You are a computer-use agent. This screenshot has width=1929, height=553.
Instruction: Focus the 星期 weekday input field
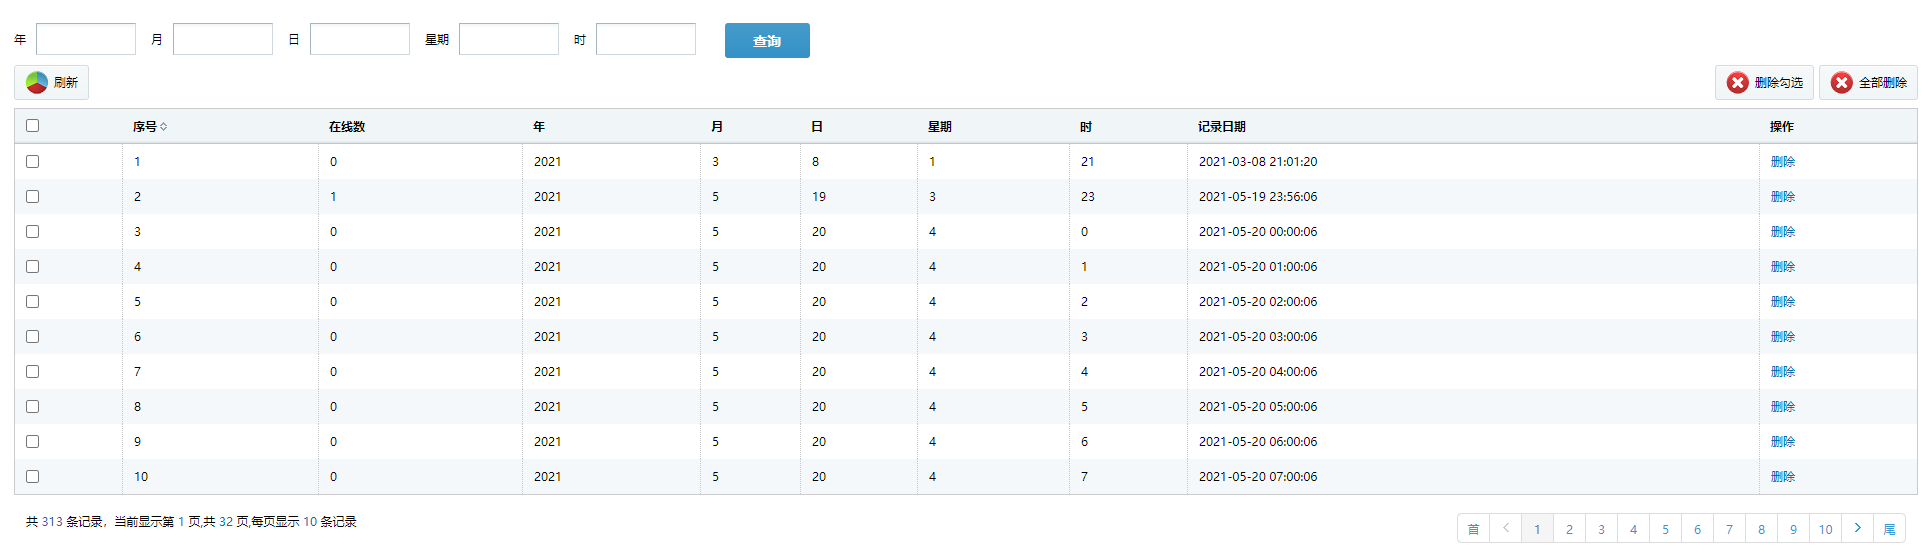tap(509, 39)
